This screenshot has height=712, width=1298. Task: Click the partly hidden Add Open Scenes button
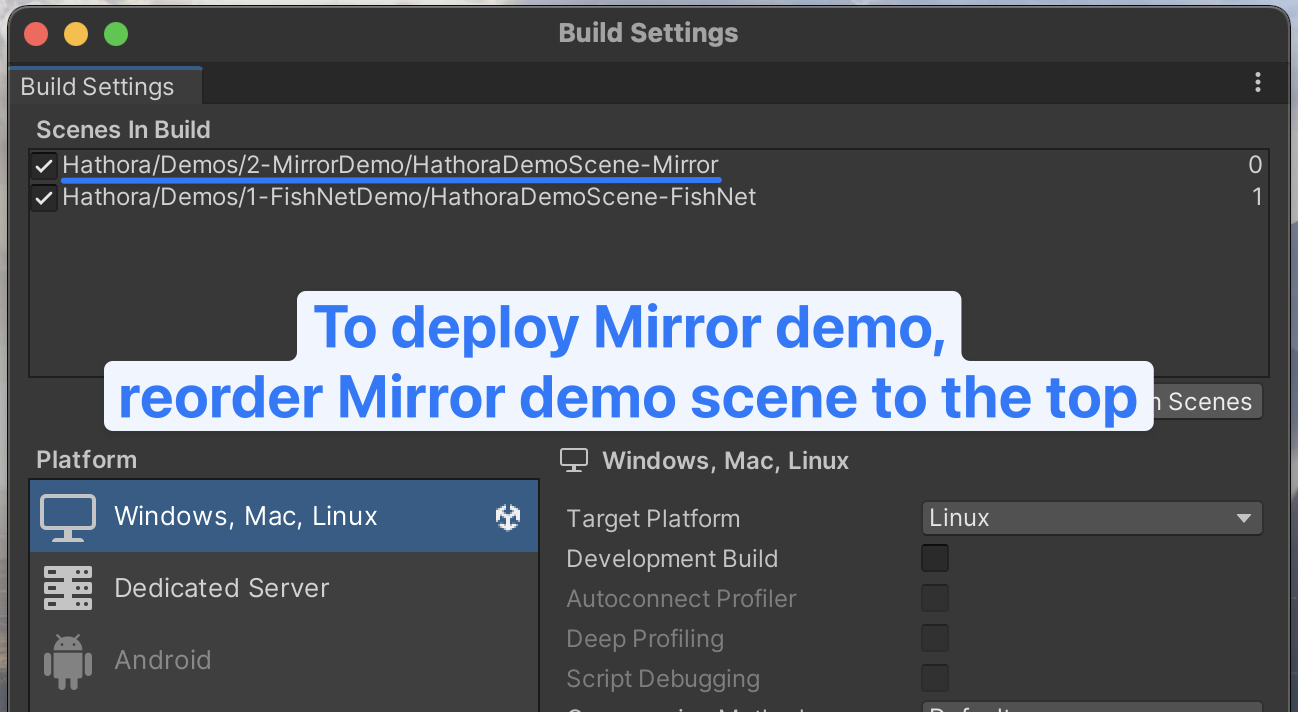(1208, 401)
